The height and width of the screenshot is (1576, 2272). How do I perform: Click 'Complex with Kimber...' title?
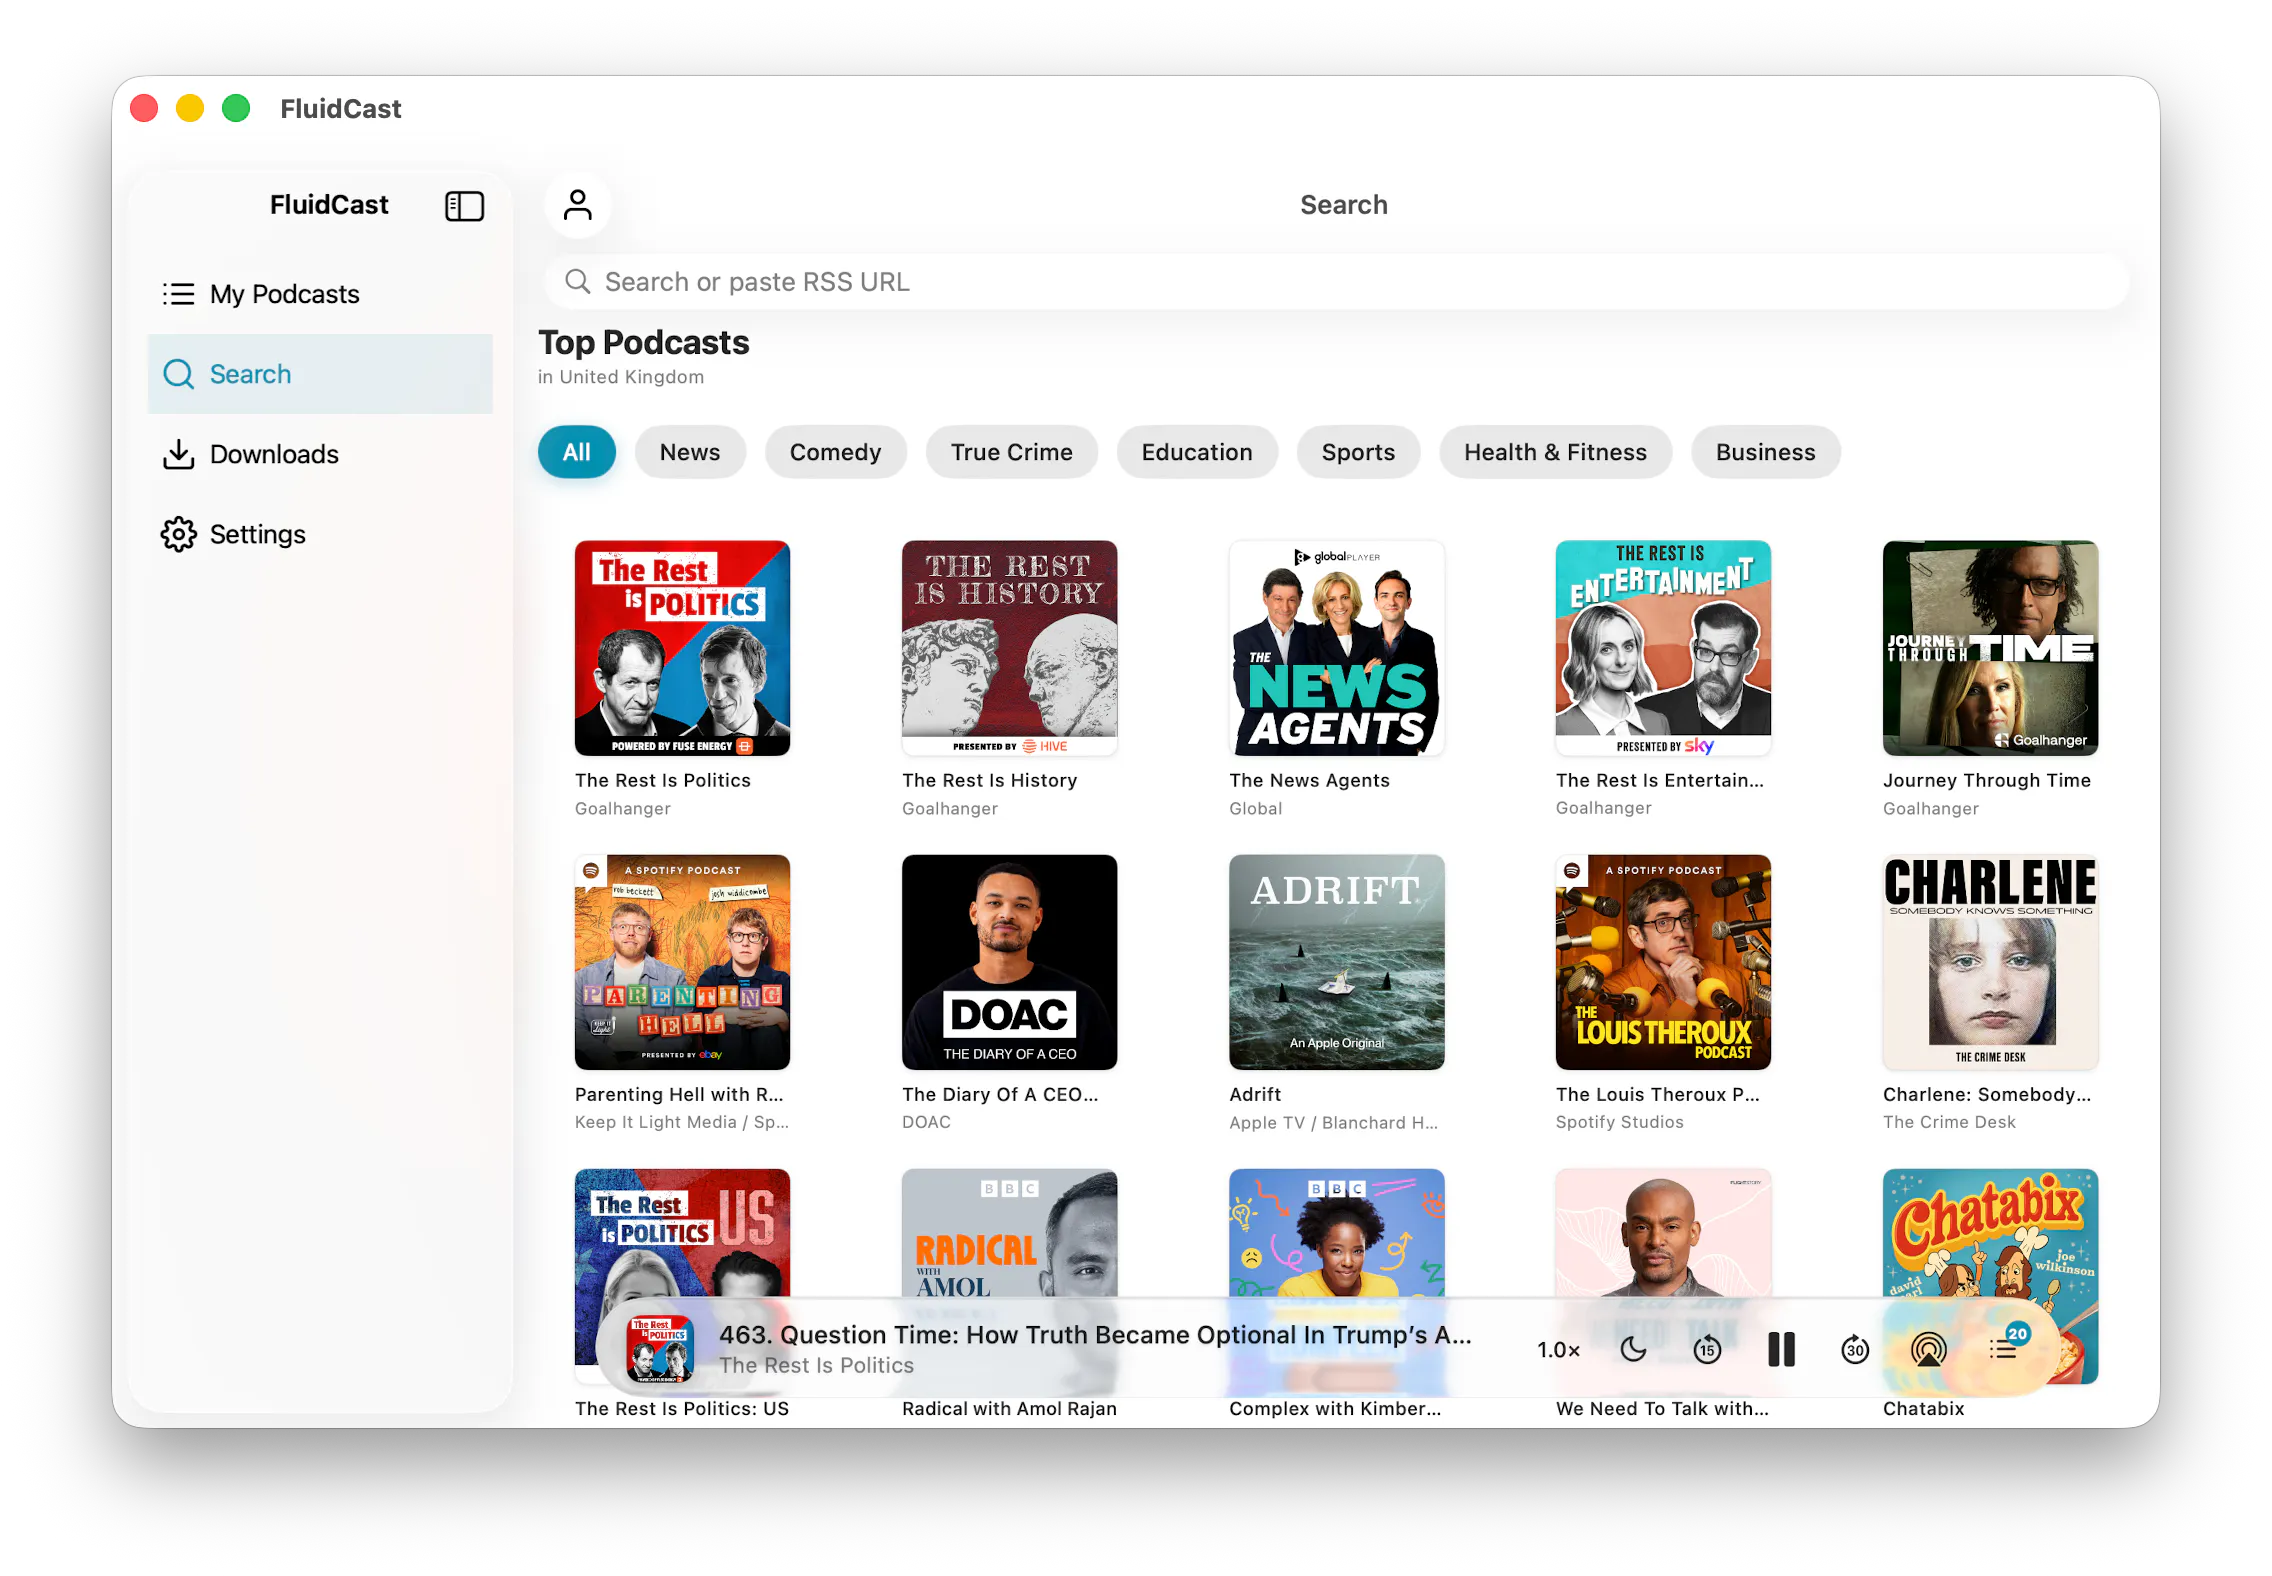[1335, 1408]
